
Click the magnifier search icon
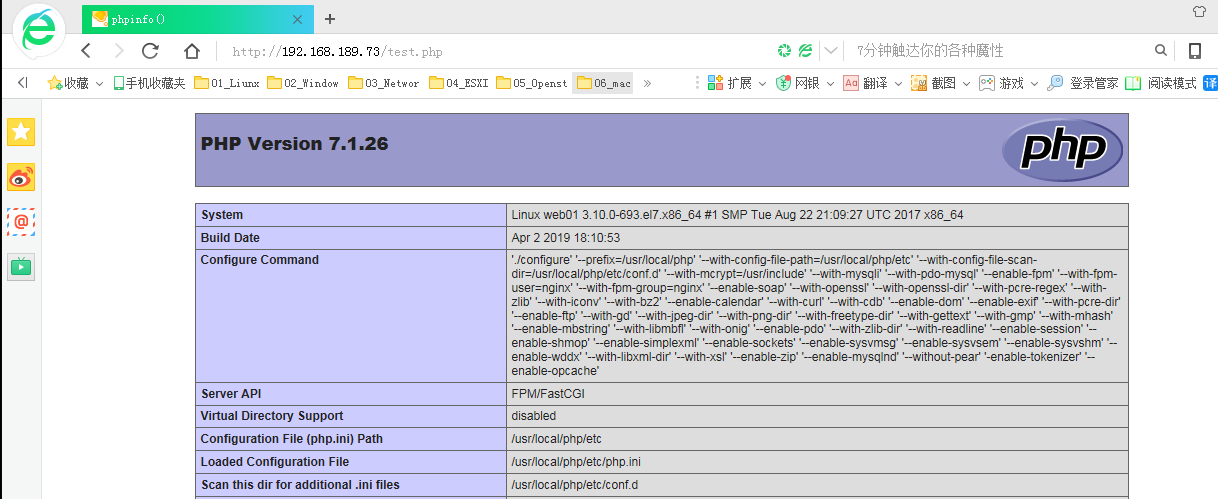point(1161,51)
